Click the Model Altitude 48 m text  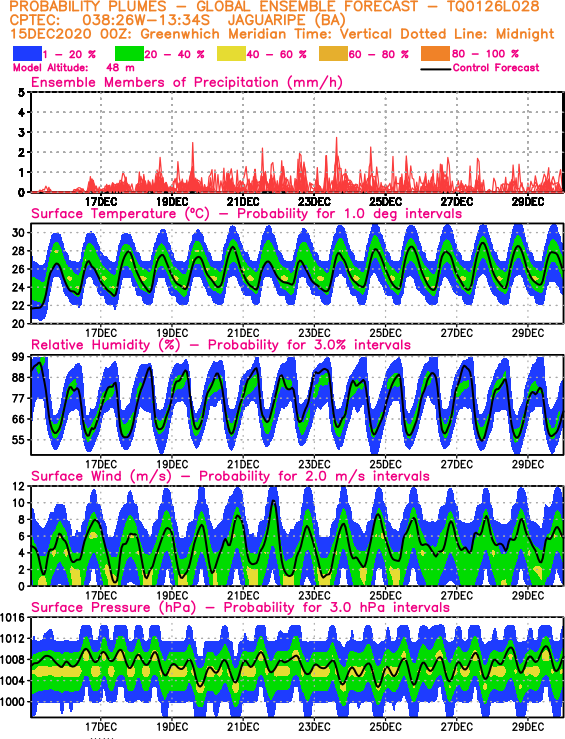pos(74,68)
